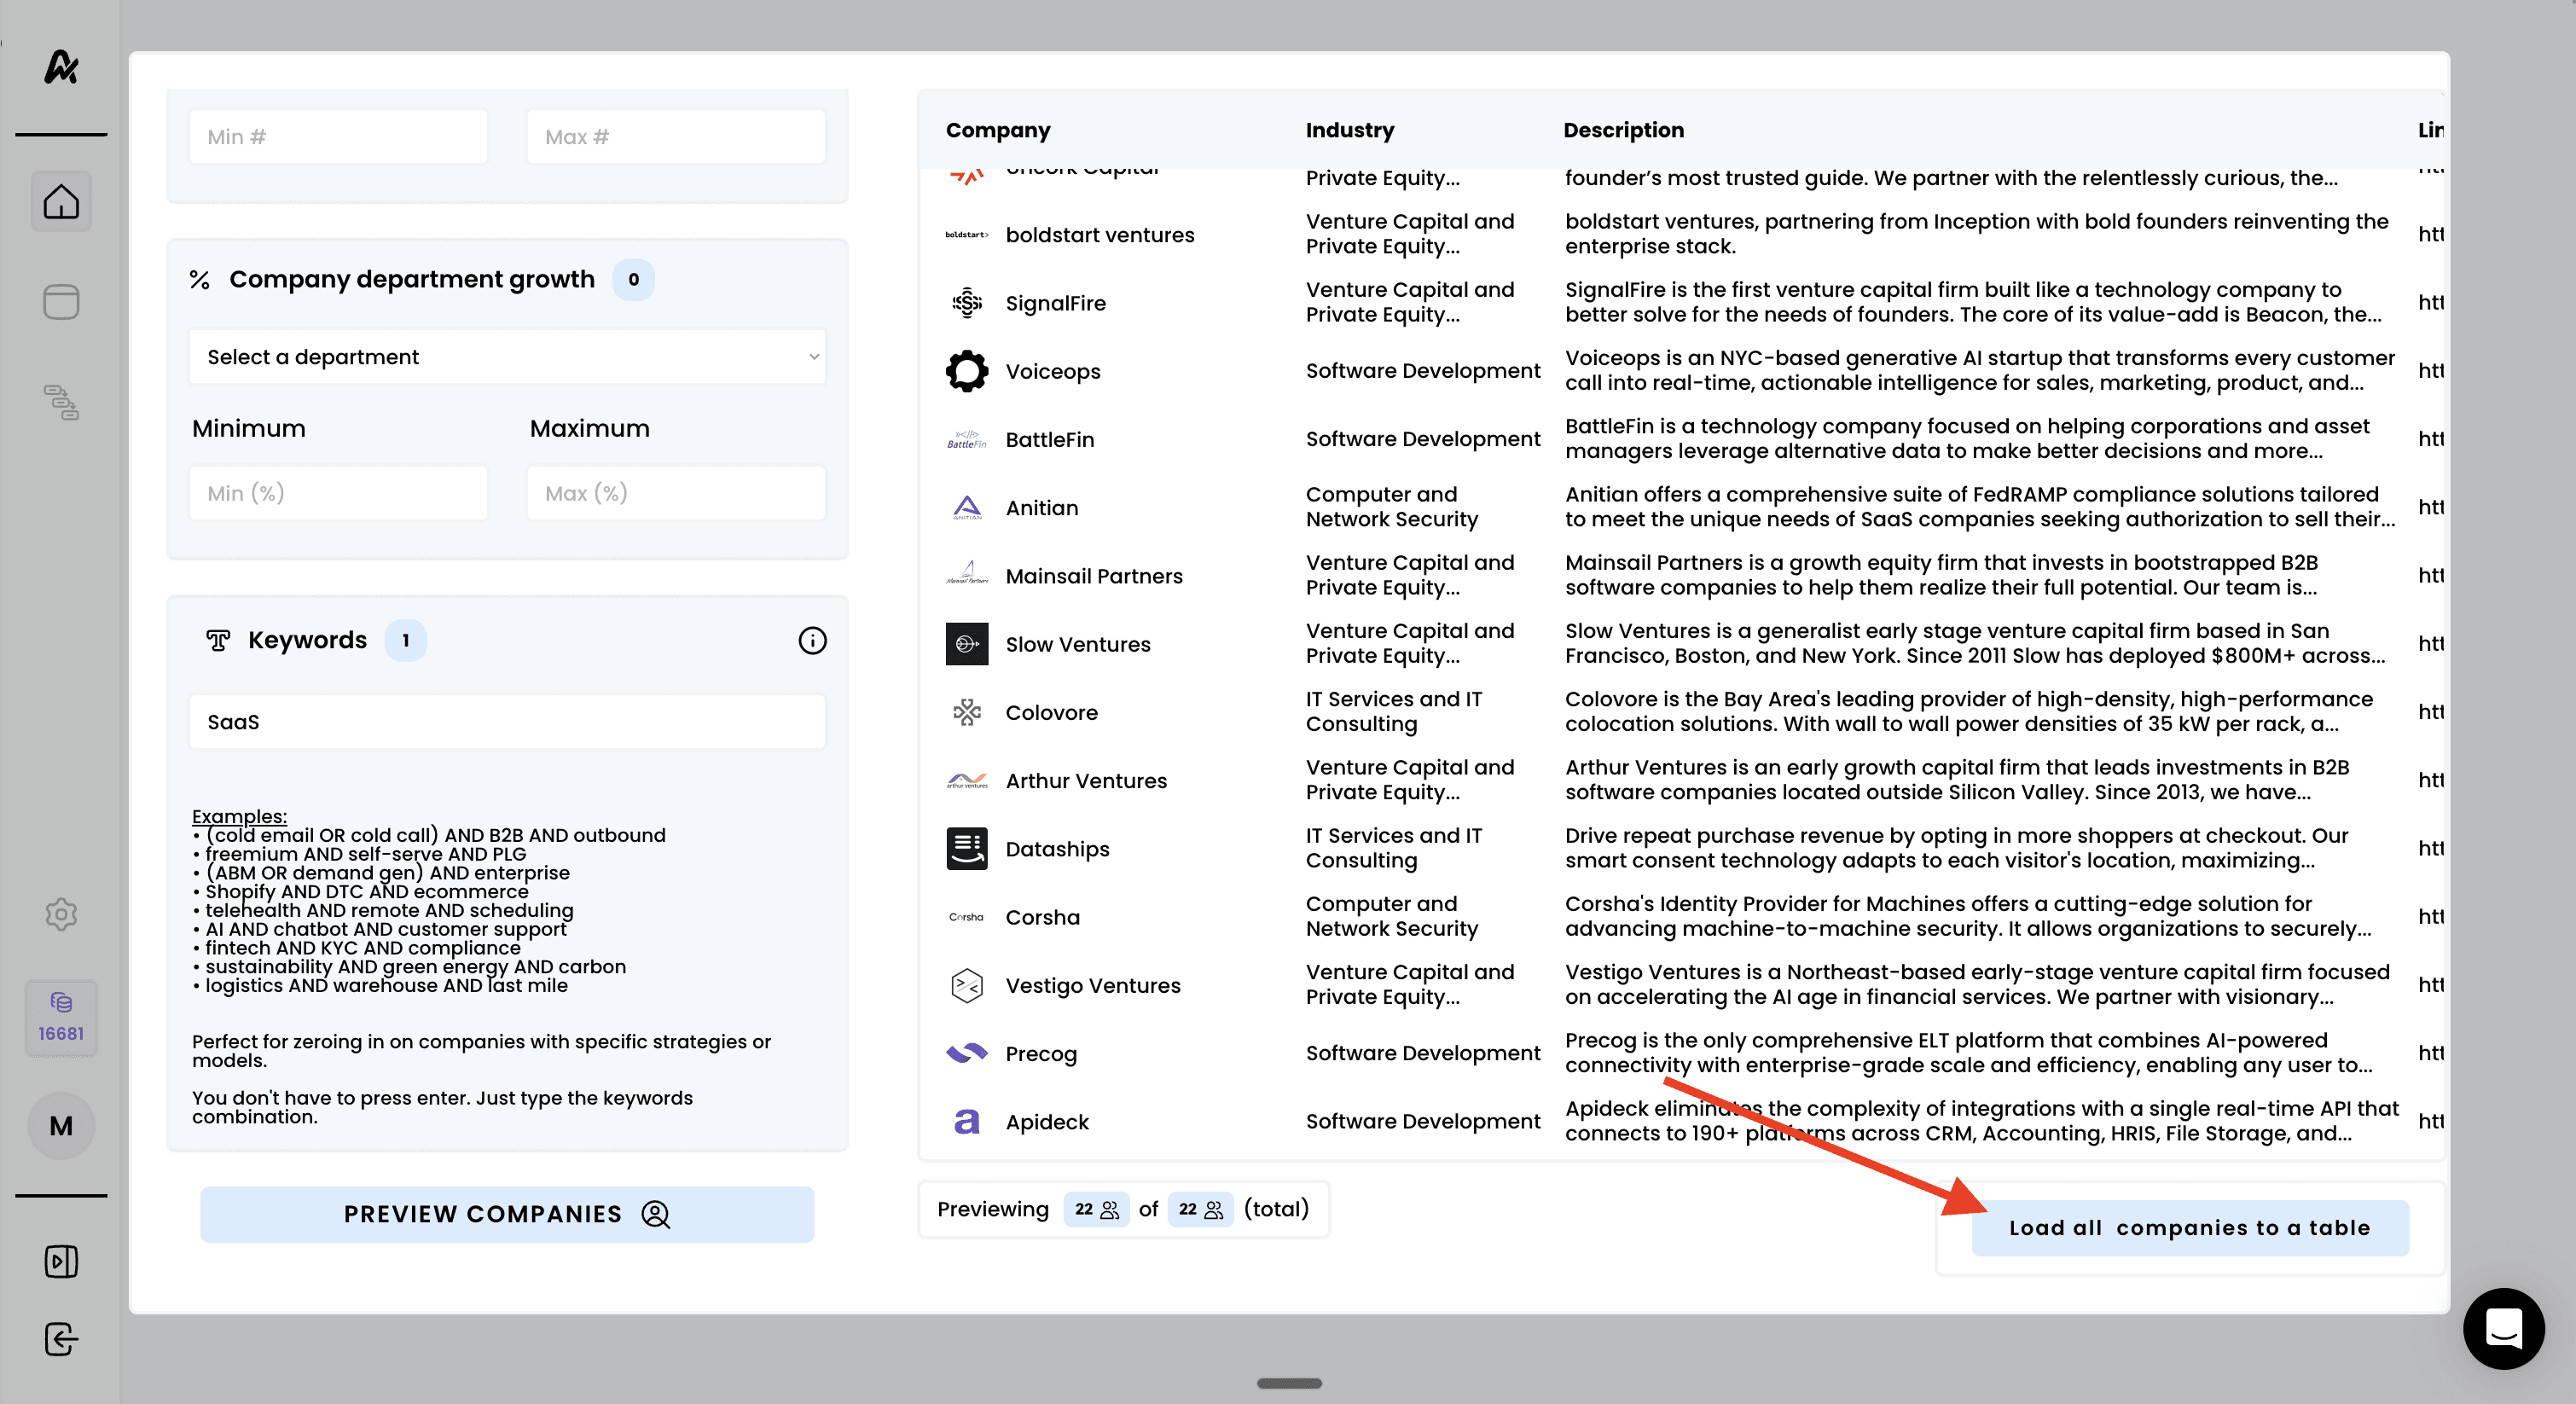Click the Industry column header
Viewport: 2576px width, 1404px height.
(x=1349, y=130)
